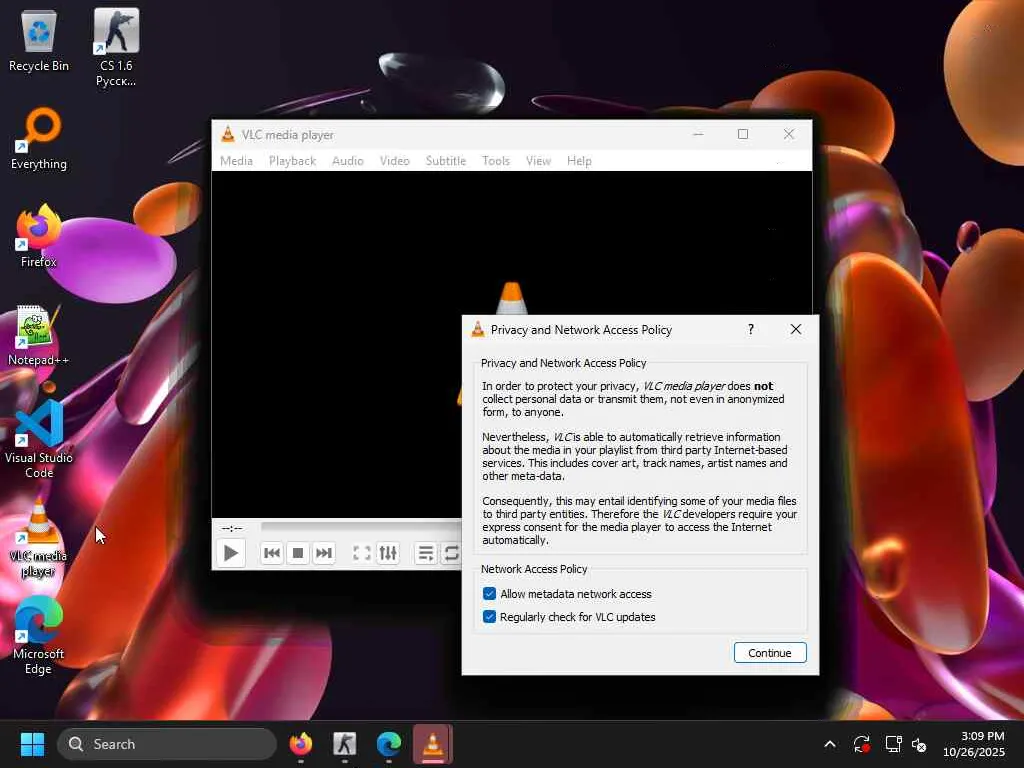This screenshot has width=1024, height=768.
Task: Click the taskbar Search box
Action: (167, 744)
